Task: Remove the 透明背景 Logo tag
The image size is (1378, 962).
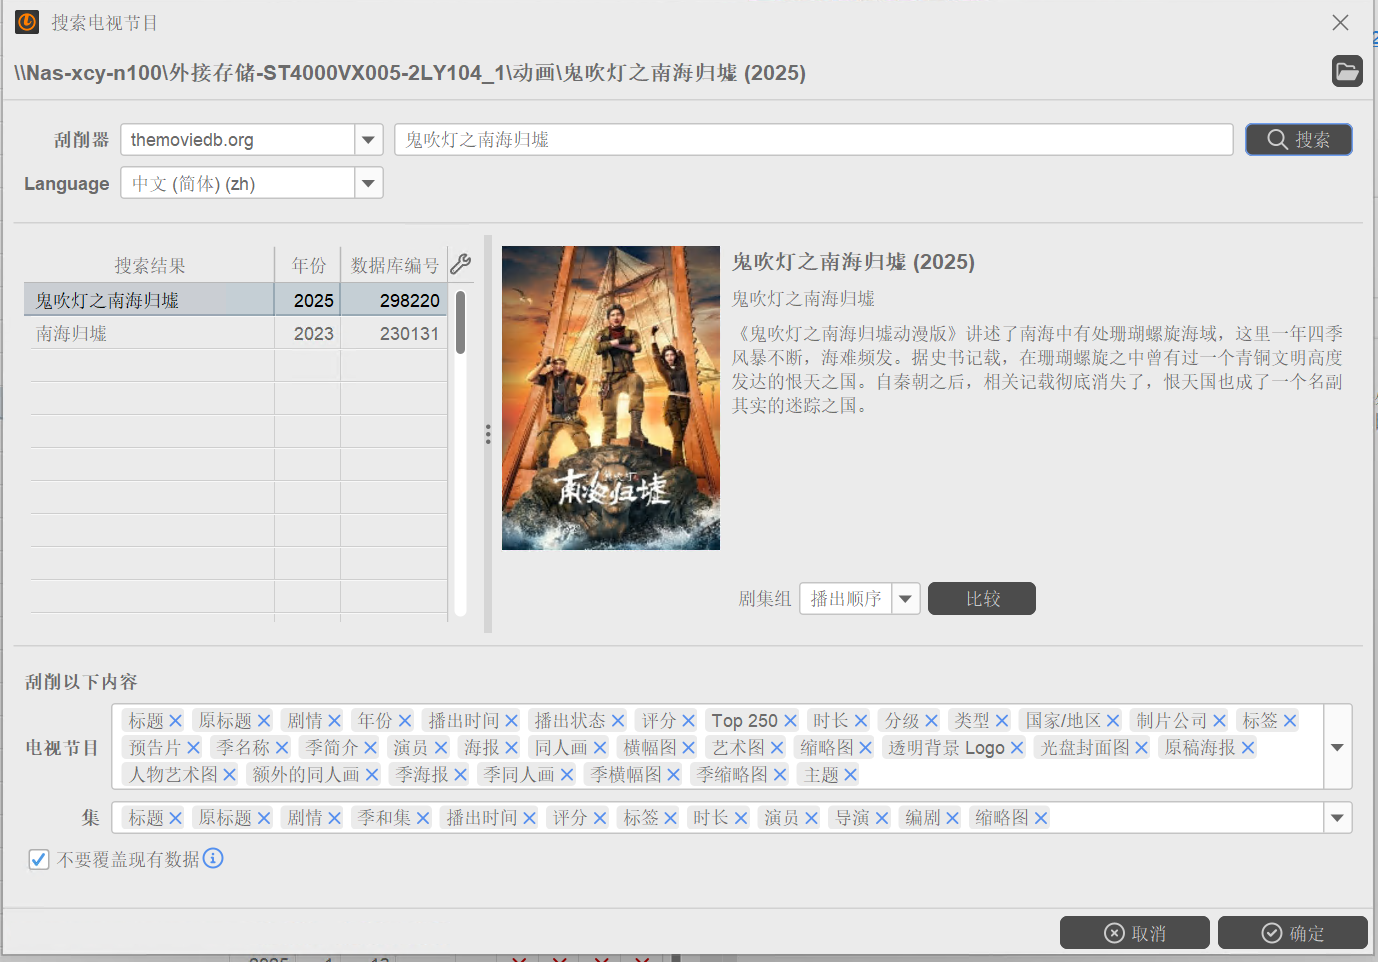Action: pos(1017,747)
